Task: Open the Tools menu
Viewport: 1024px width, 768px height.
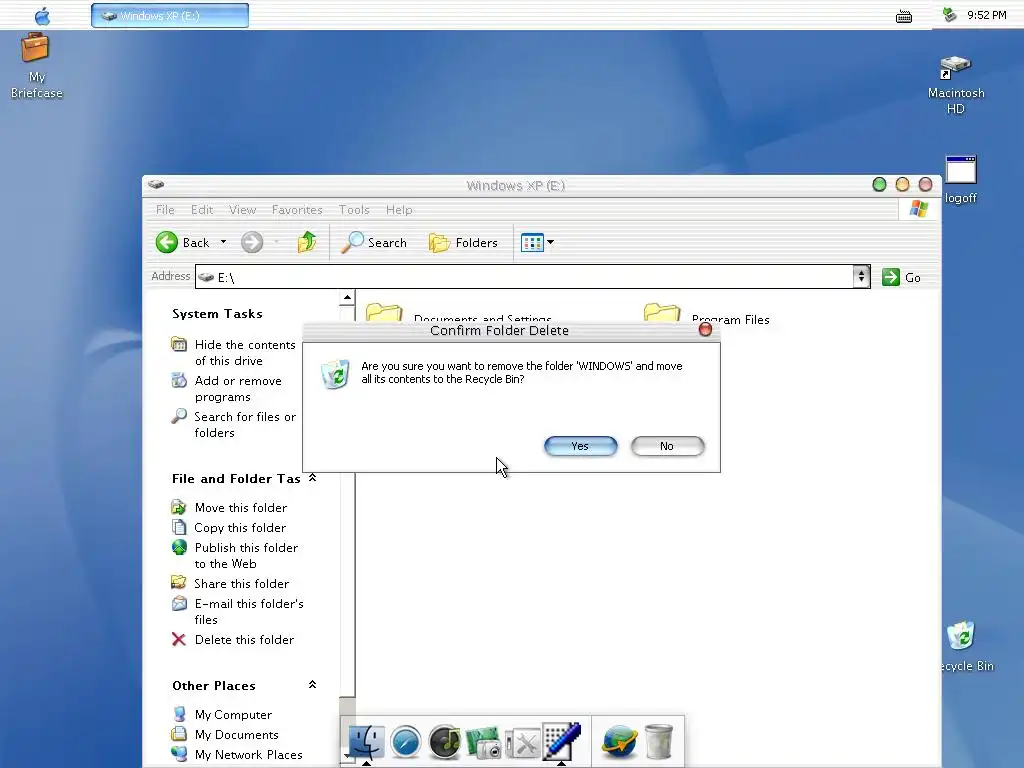Action: click(x=354, y=210)
